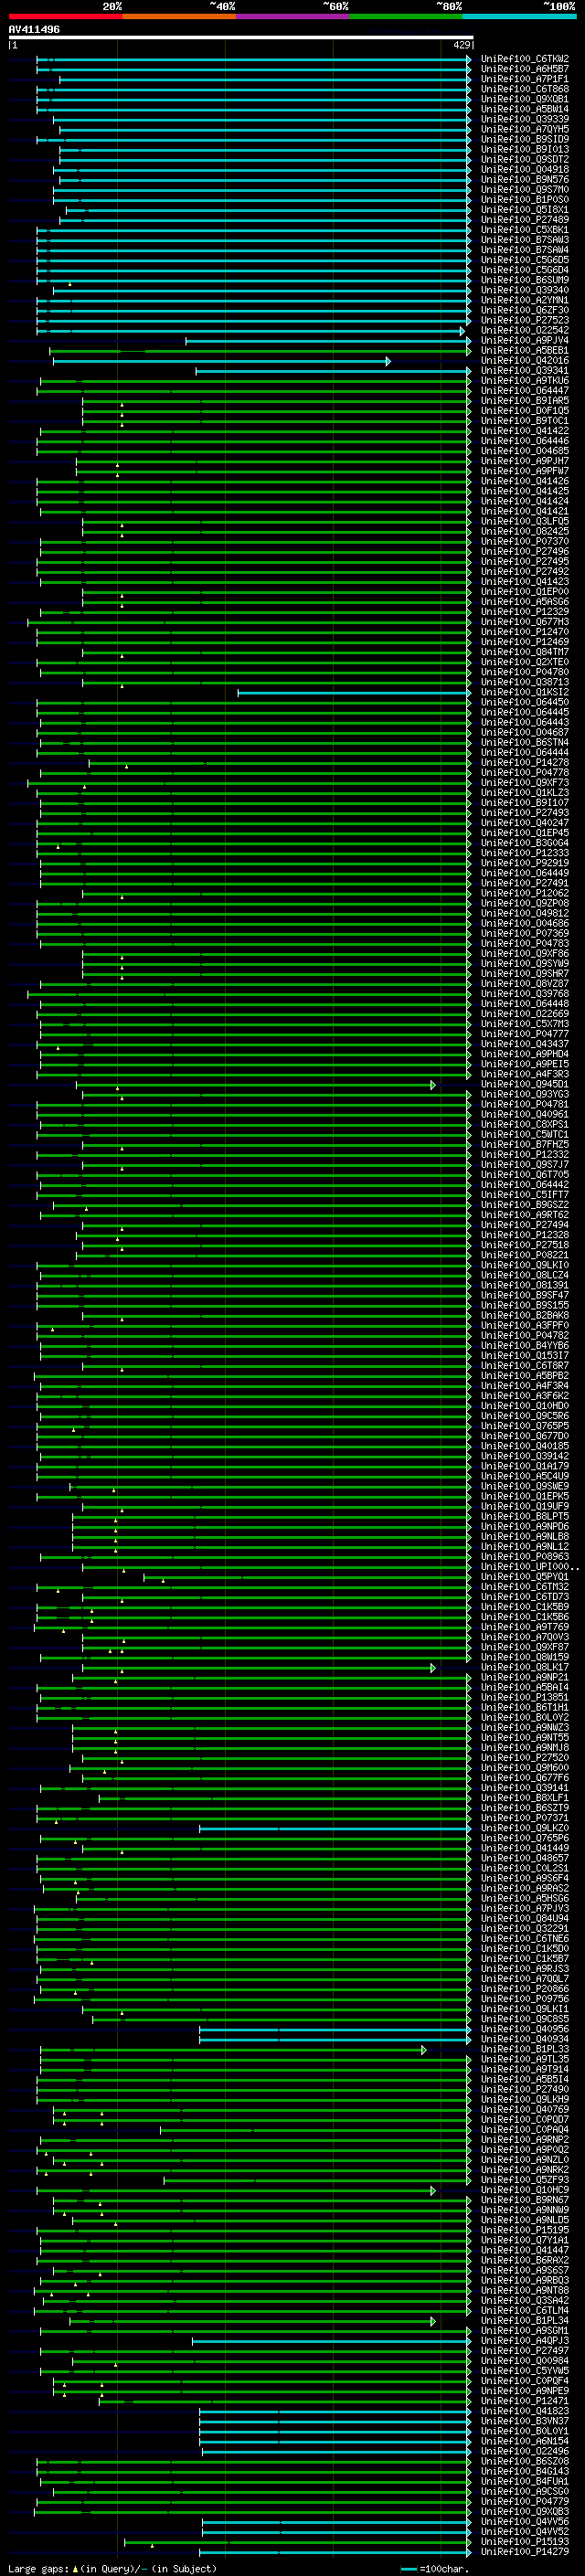Screen dimensions: 585x2576
Task: Select the UniRef100_Q39341 entry
Action: click(x=525, y=370)
